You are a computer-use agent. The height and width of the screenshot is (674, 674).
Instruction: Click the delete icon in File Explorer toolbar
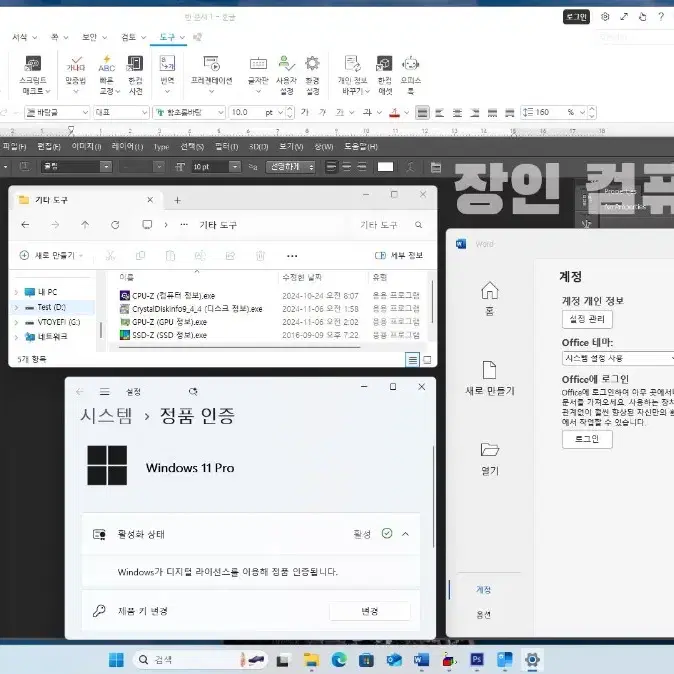(x=260, y=256)
